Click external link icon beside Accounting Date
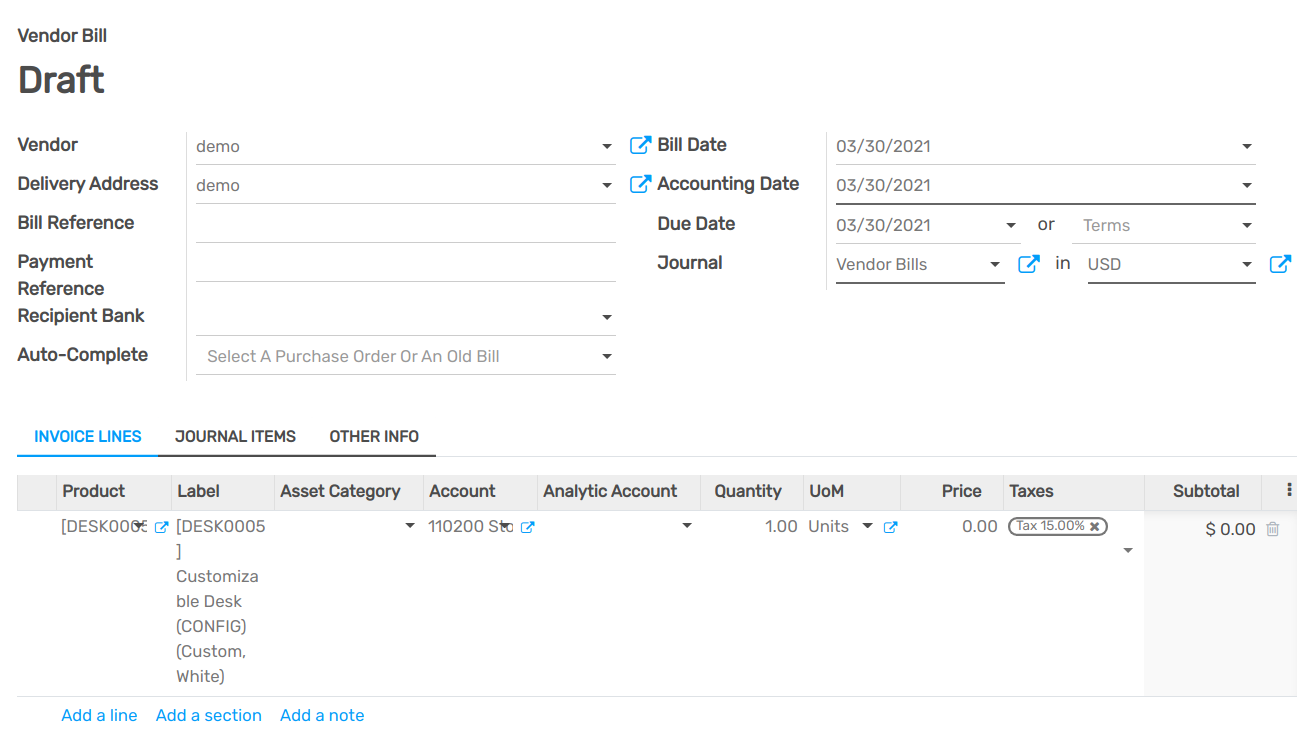1314x735 pixels. coord(639,183)
